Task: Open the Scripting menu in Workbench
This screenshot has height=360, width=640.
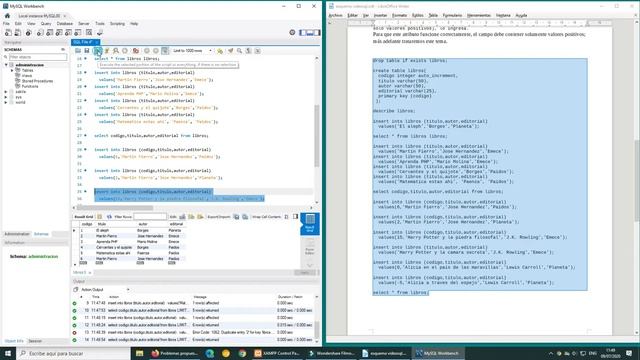Action: [117, 24]
